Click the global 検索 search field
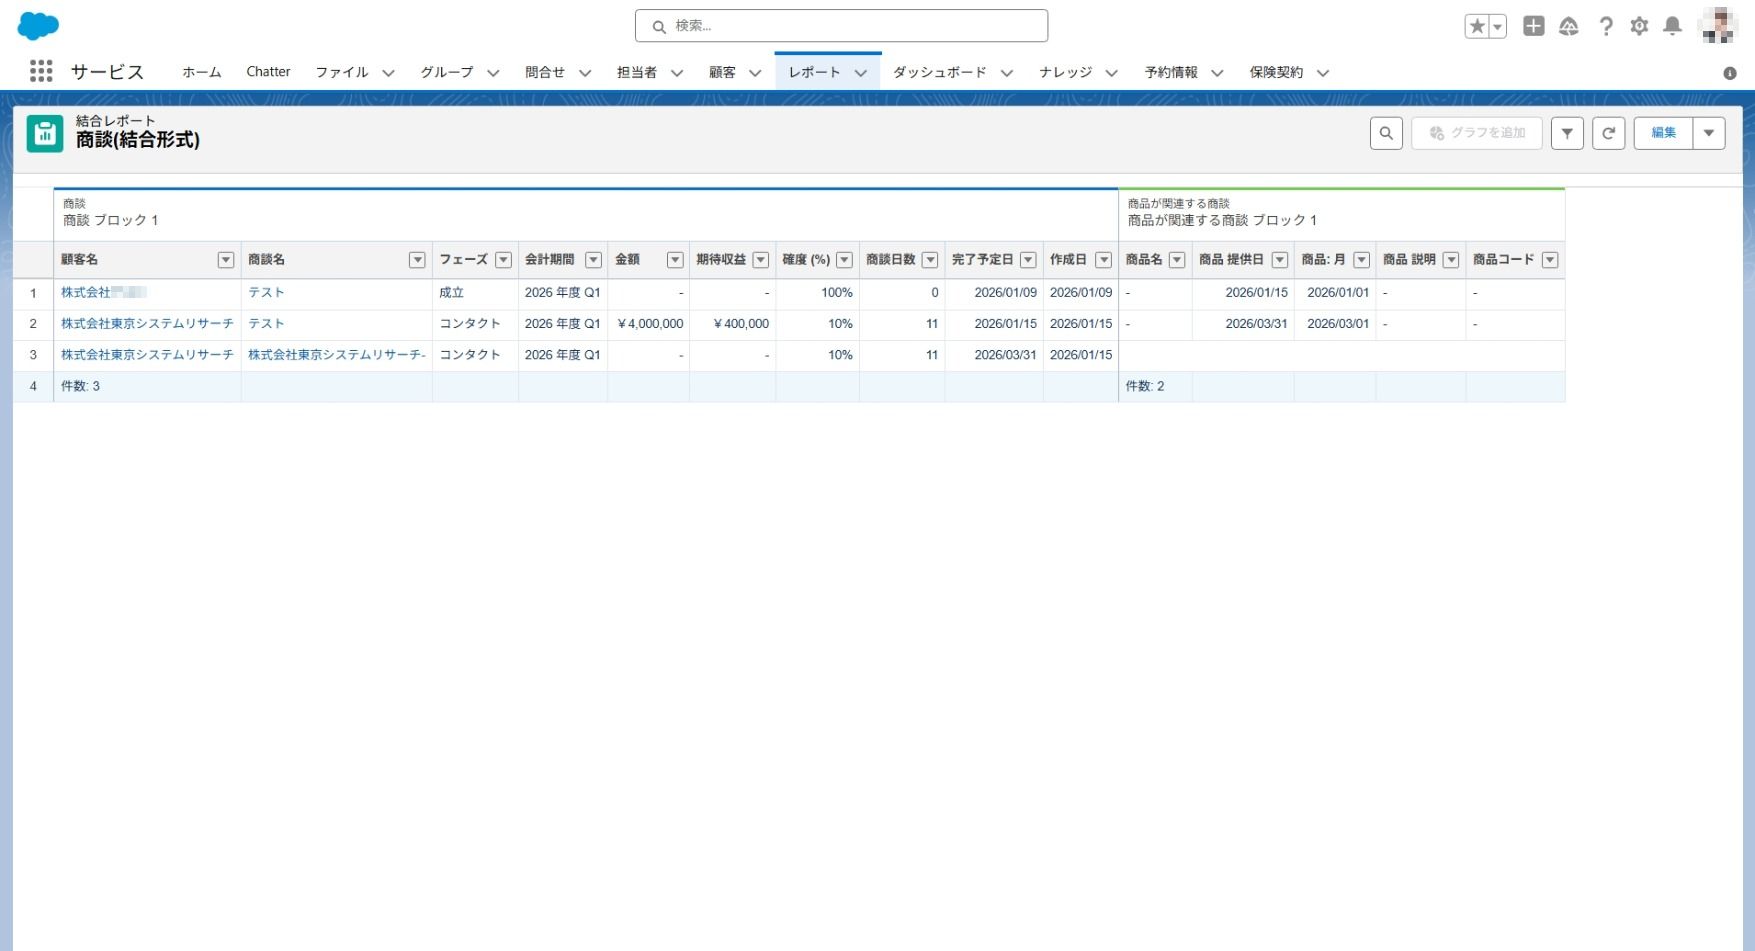Screen dimensions: 1755x951 point(841,26)
